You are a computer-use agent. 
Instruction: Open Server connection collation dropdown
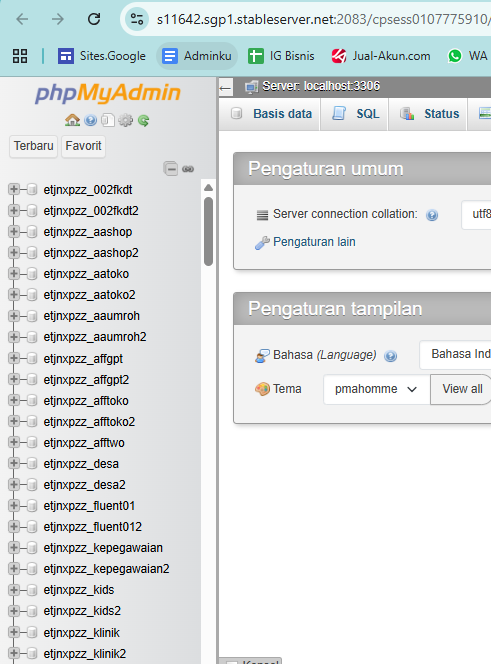pyautogui.click(x=476, y=214)
